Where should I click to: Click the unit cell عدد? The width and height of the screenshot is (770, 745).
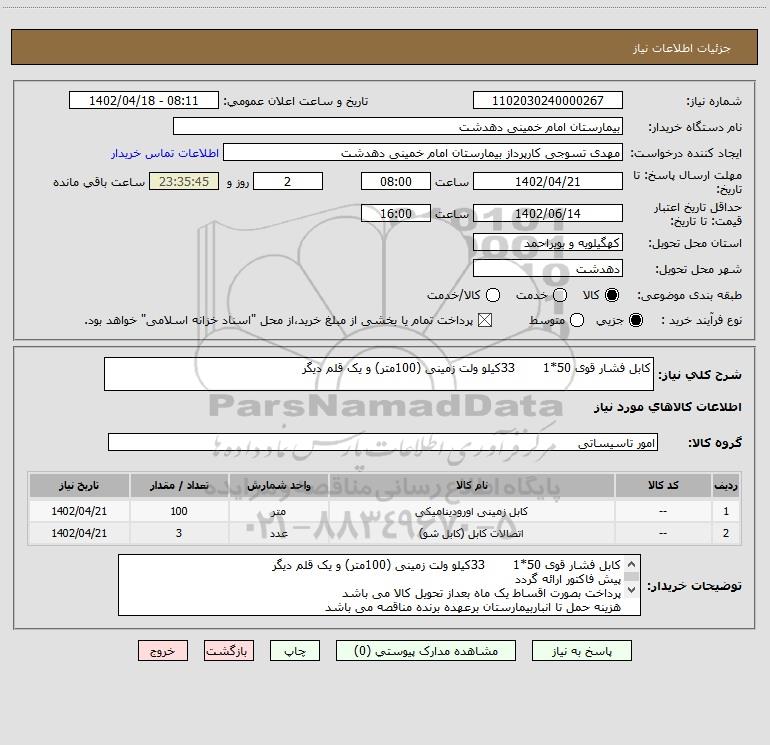point(278,533)
